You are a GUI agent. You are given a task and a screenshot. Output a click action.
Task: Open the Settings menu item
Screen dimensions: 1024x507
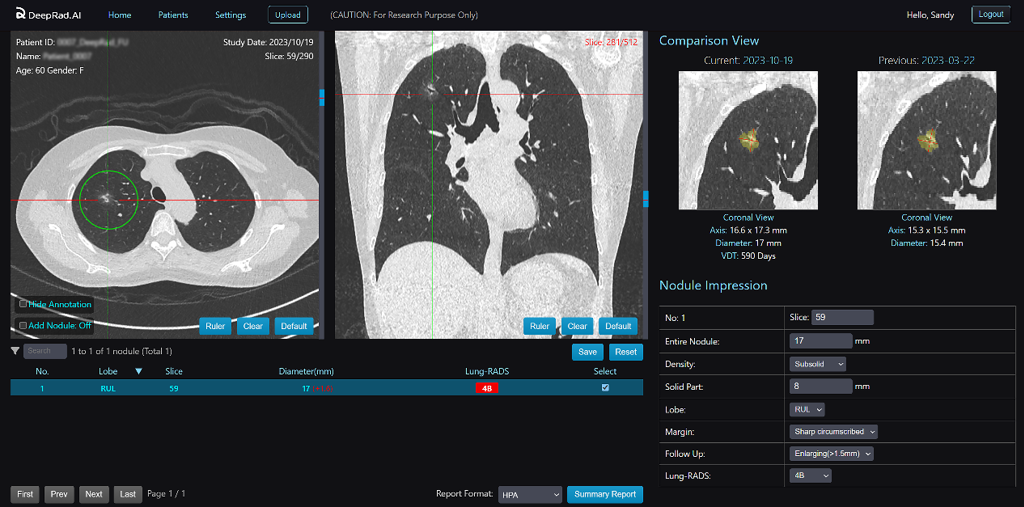tap(231, 14)
